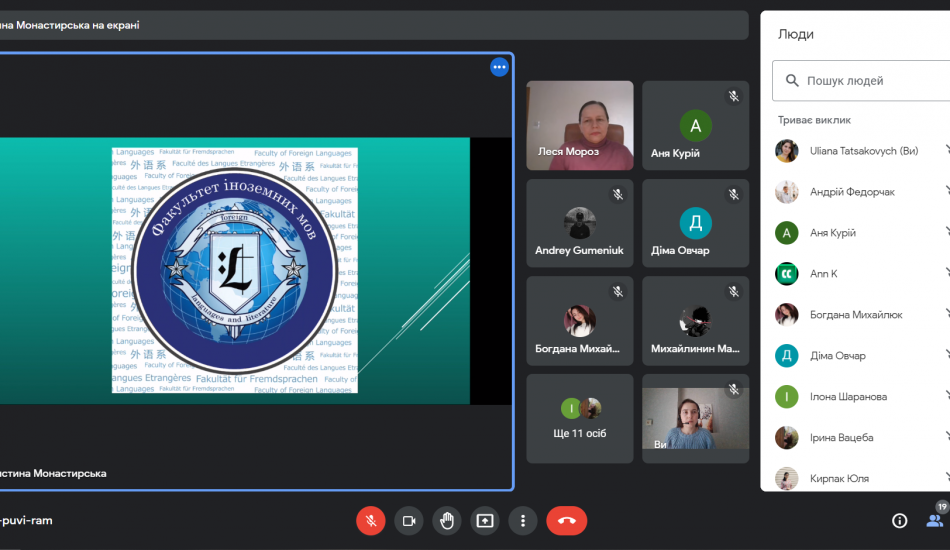Open the meeting details info icon
This screenshot has width=950, height=550.
click(899, 520)
